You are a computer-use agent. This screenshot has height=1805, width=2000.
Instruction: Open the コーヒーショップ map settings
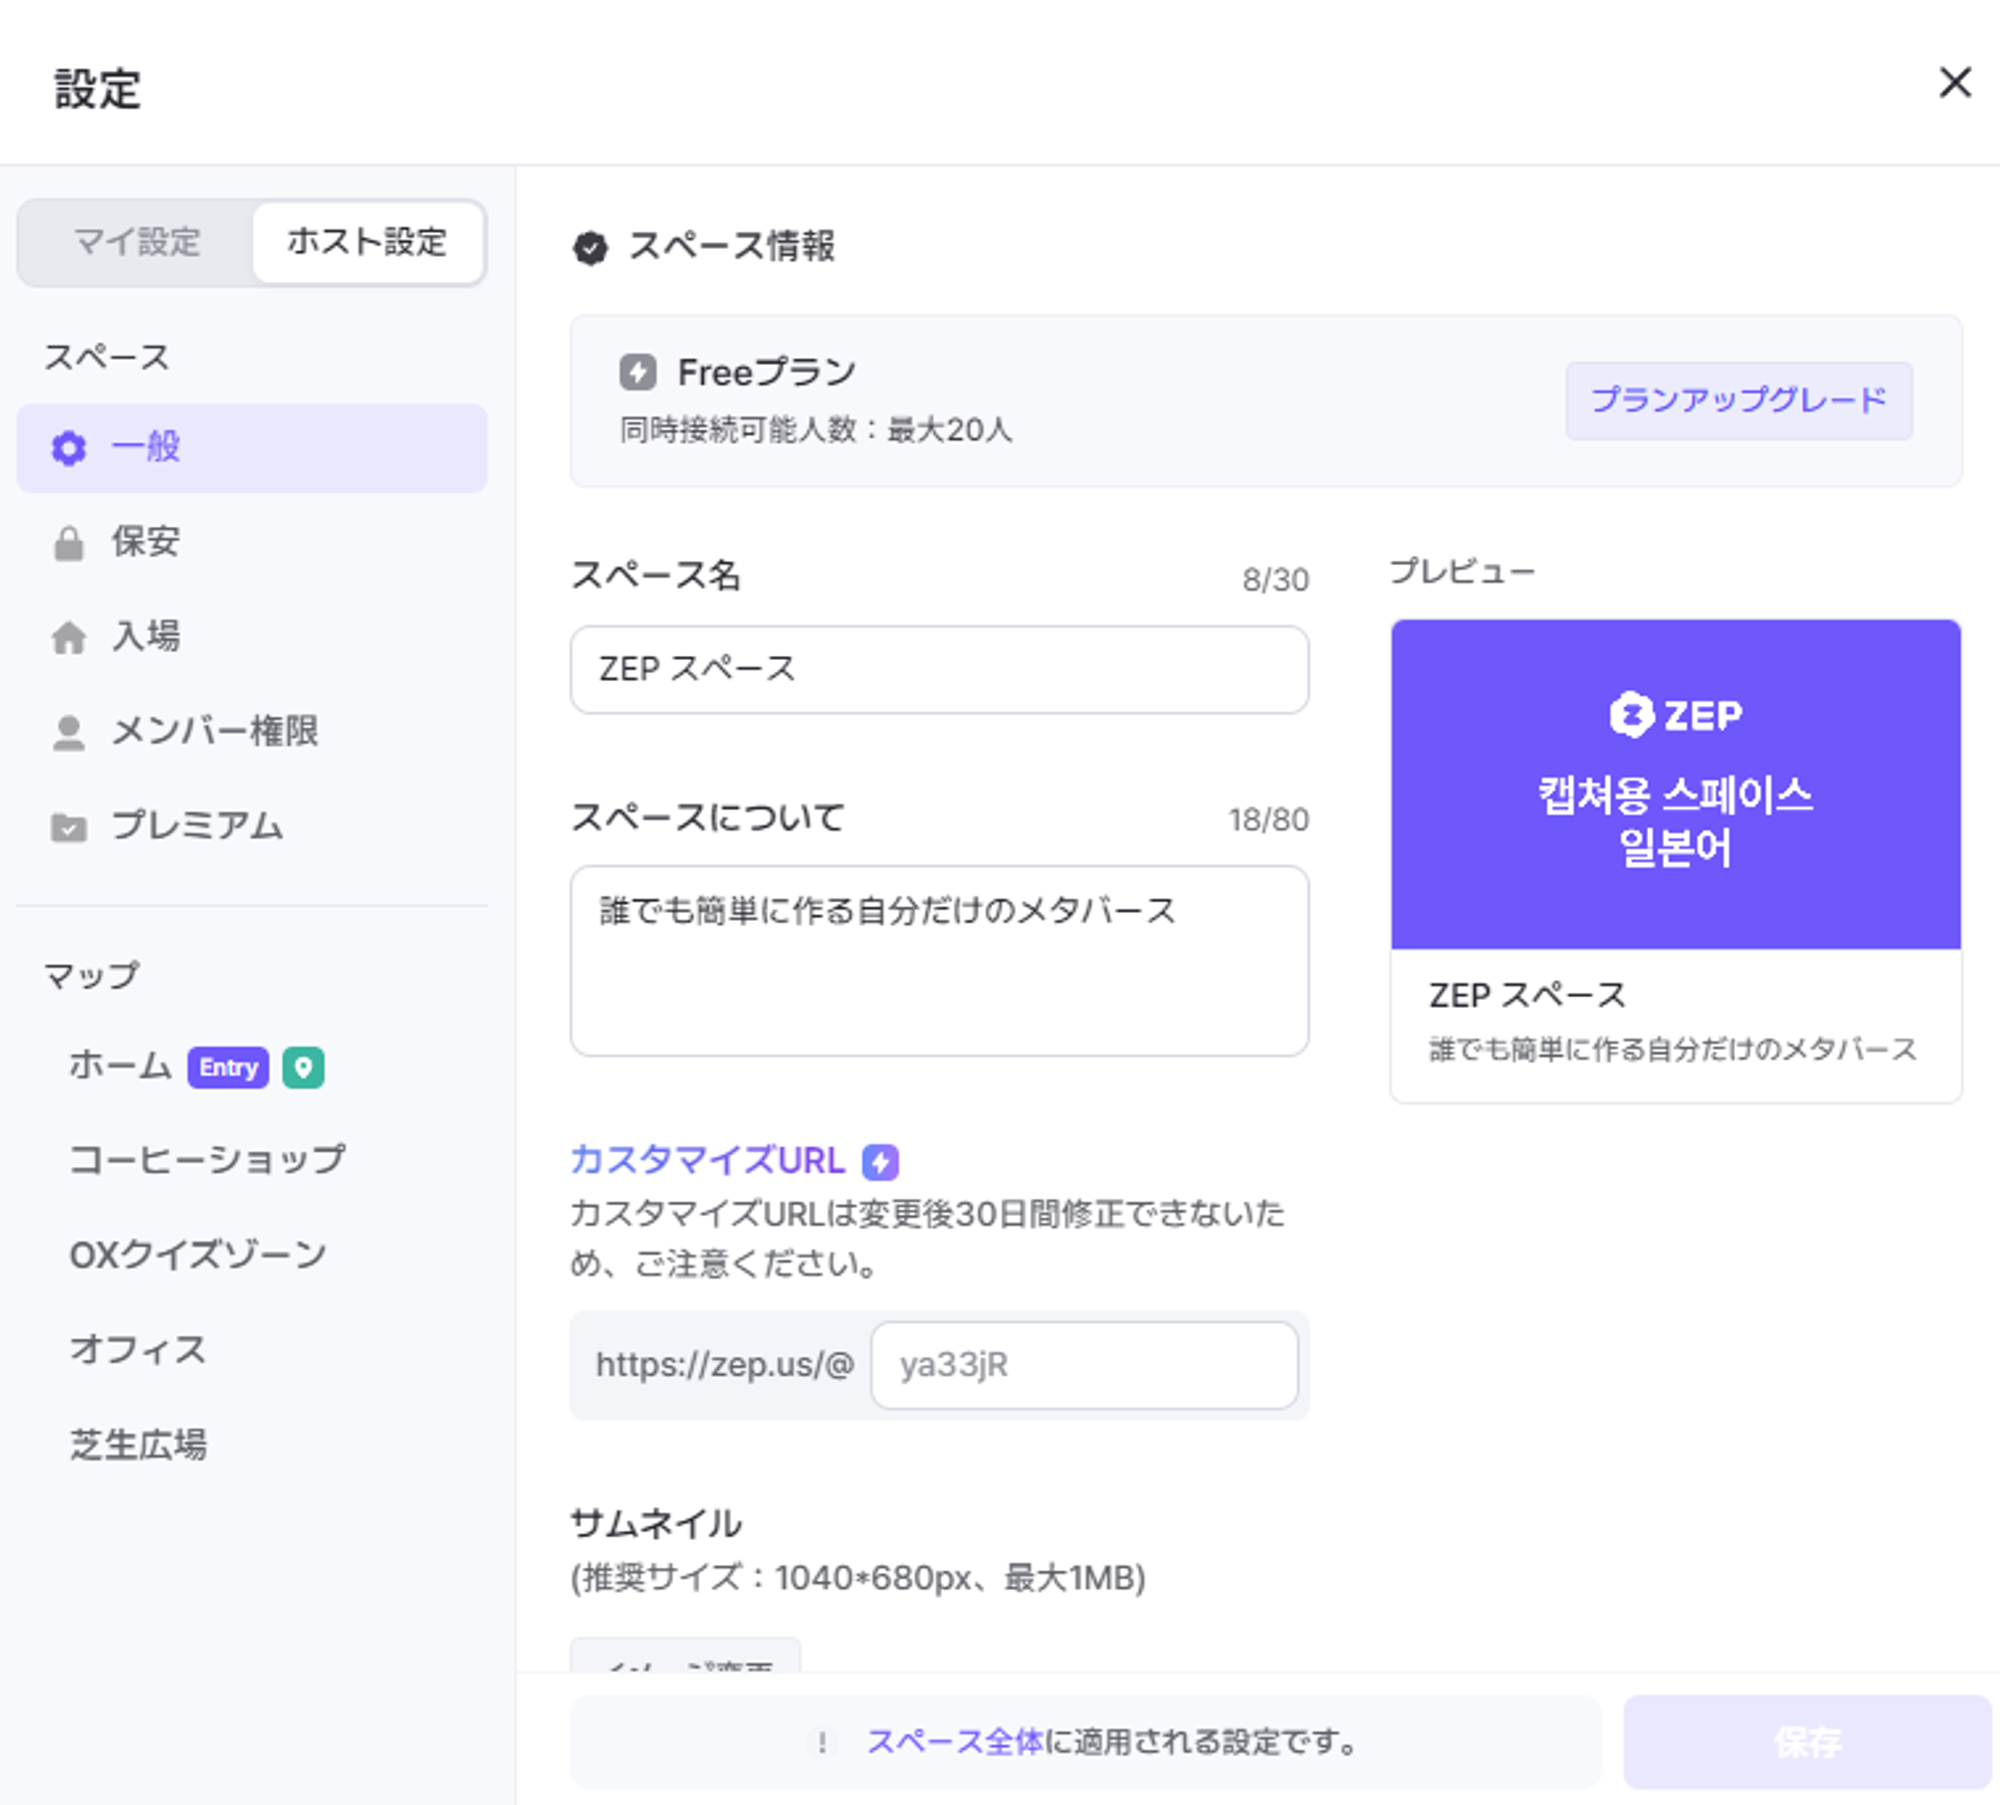click(207, 1160)
